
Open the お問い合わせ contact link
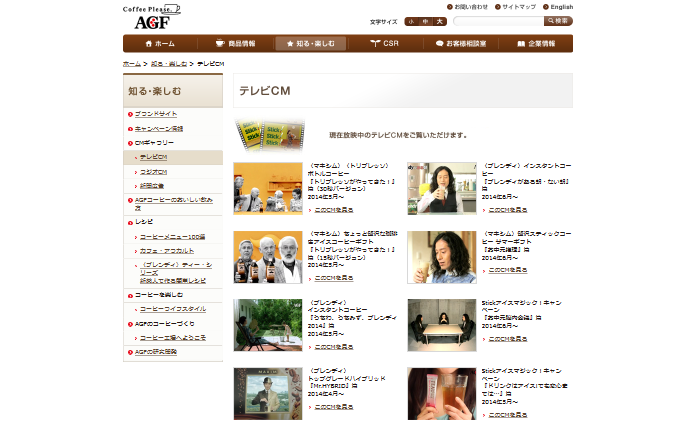click(x=467, y=7)
